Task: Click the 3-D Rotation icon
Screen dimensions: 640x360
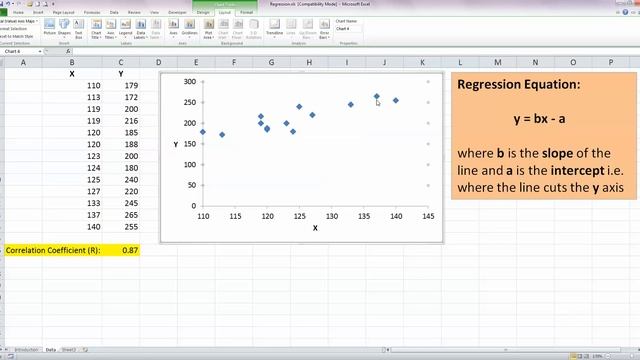Action: point(253,29)
